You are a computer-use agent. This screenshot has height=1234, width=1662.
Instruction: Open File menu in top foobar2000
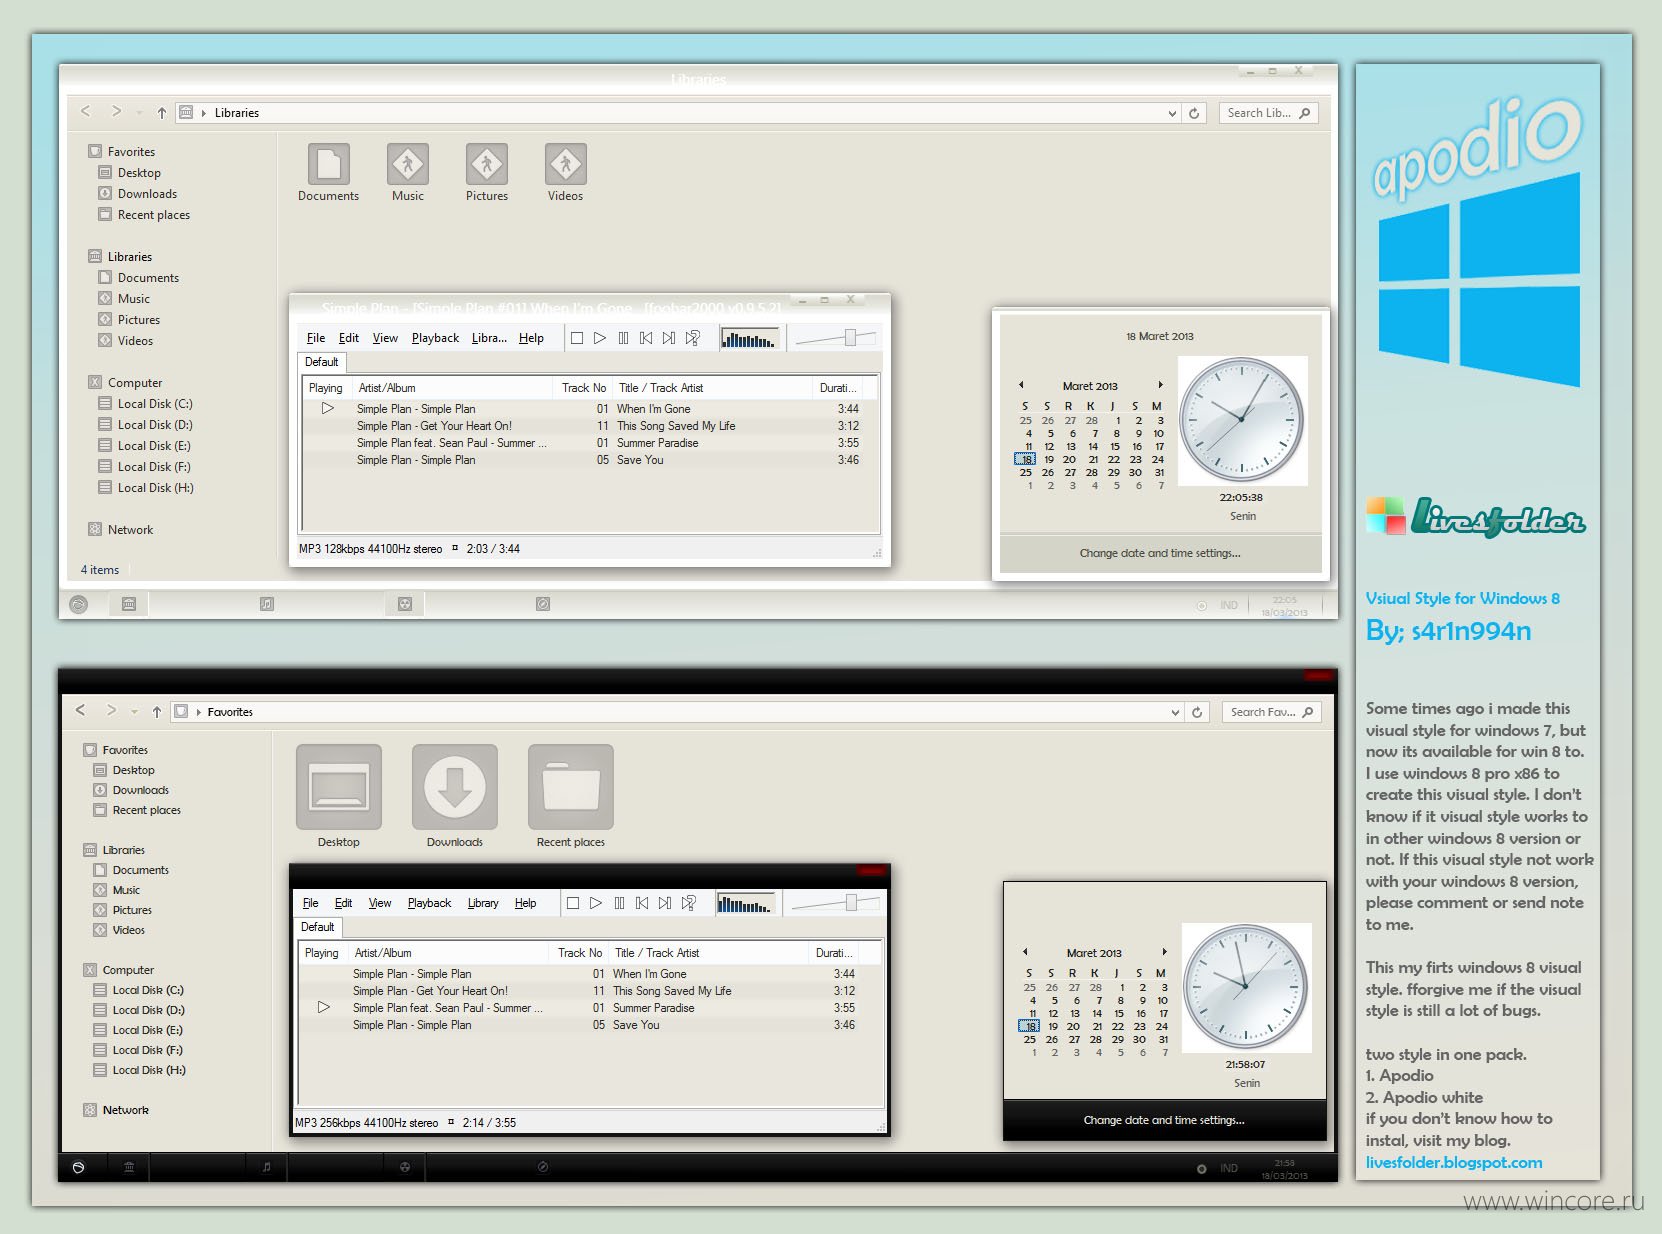click(x=316, y=338)
